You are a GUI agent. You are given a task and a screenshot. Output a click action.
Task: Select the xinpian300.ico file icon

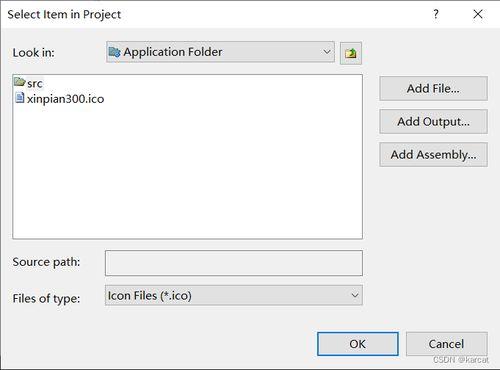click(20, 98)
